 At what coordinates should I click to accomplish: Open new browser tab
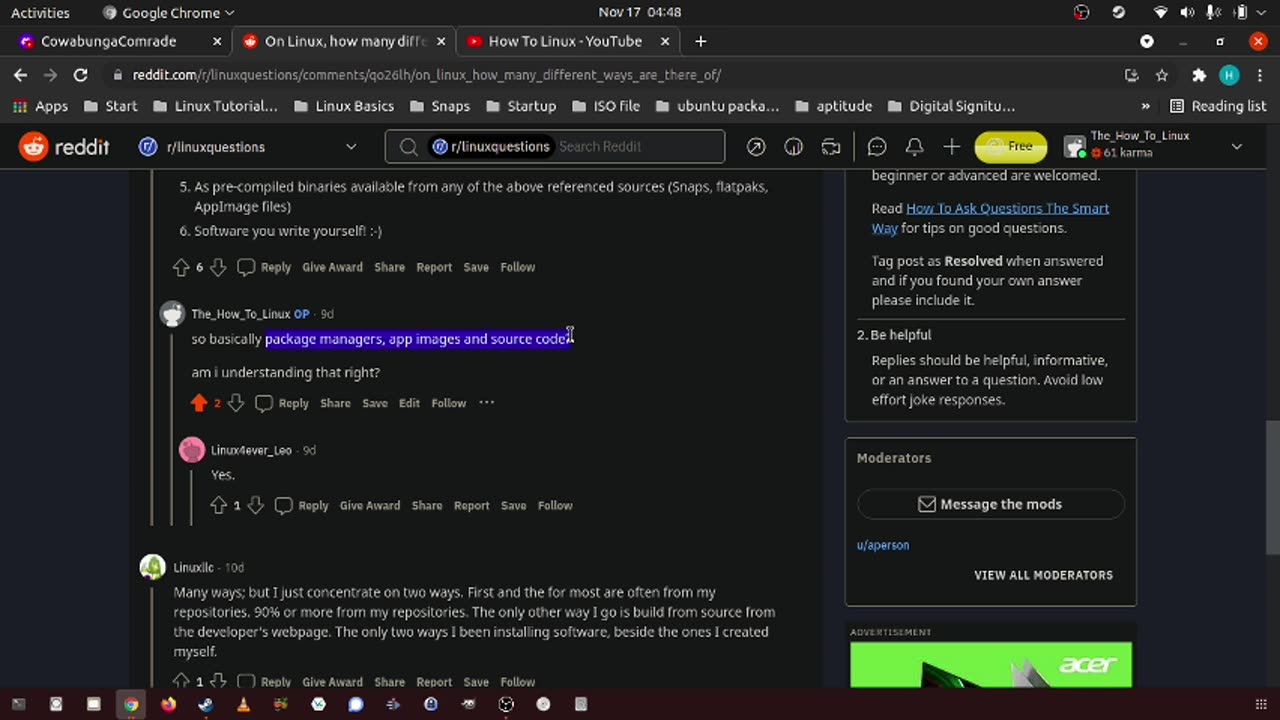tap(700, 41)
